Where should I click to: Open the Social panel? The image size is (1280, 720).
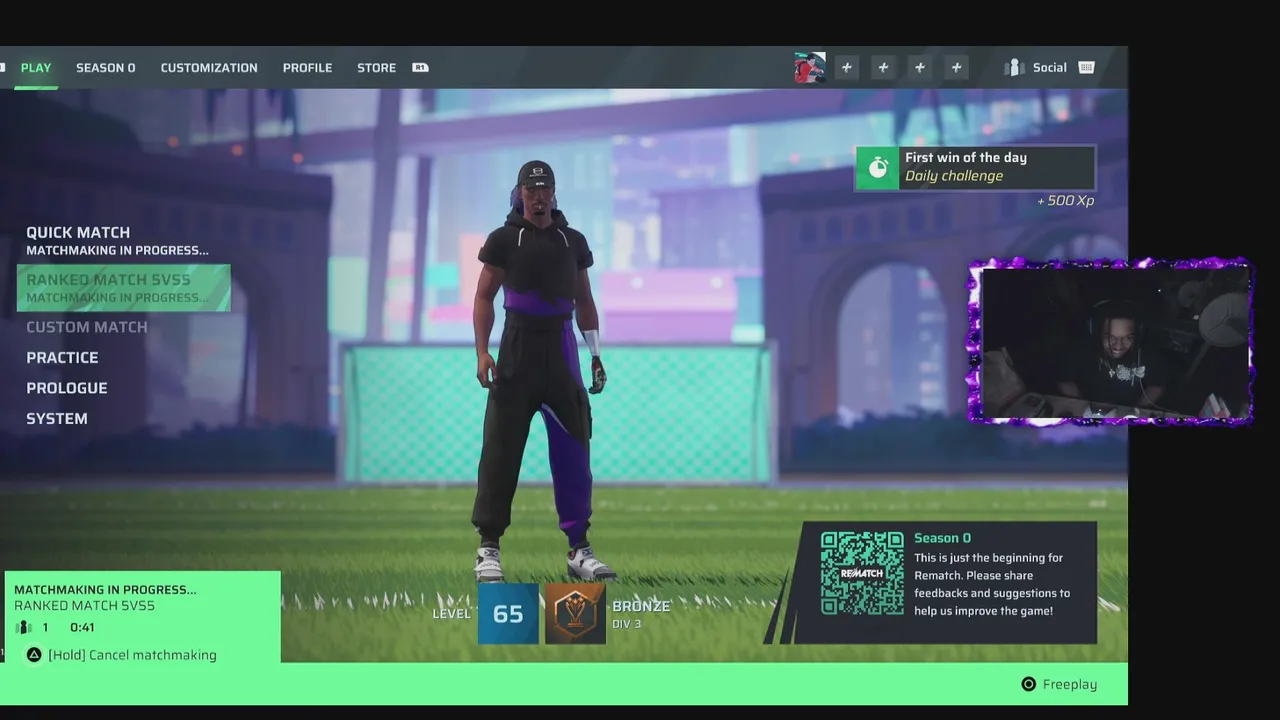coord(1049,67)
